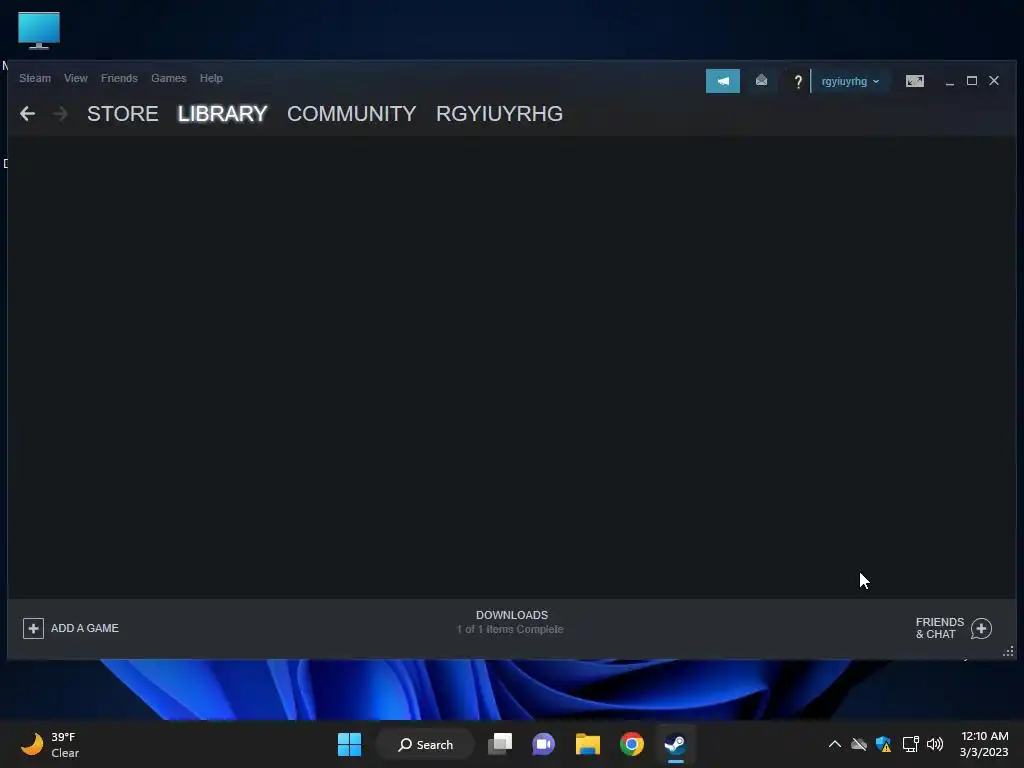The height and width of the screenshot is (768, 1024).
Task: Switch to the STORE tab
Action: [123, 114]
